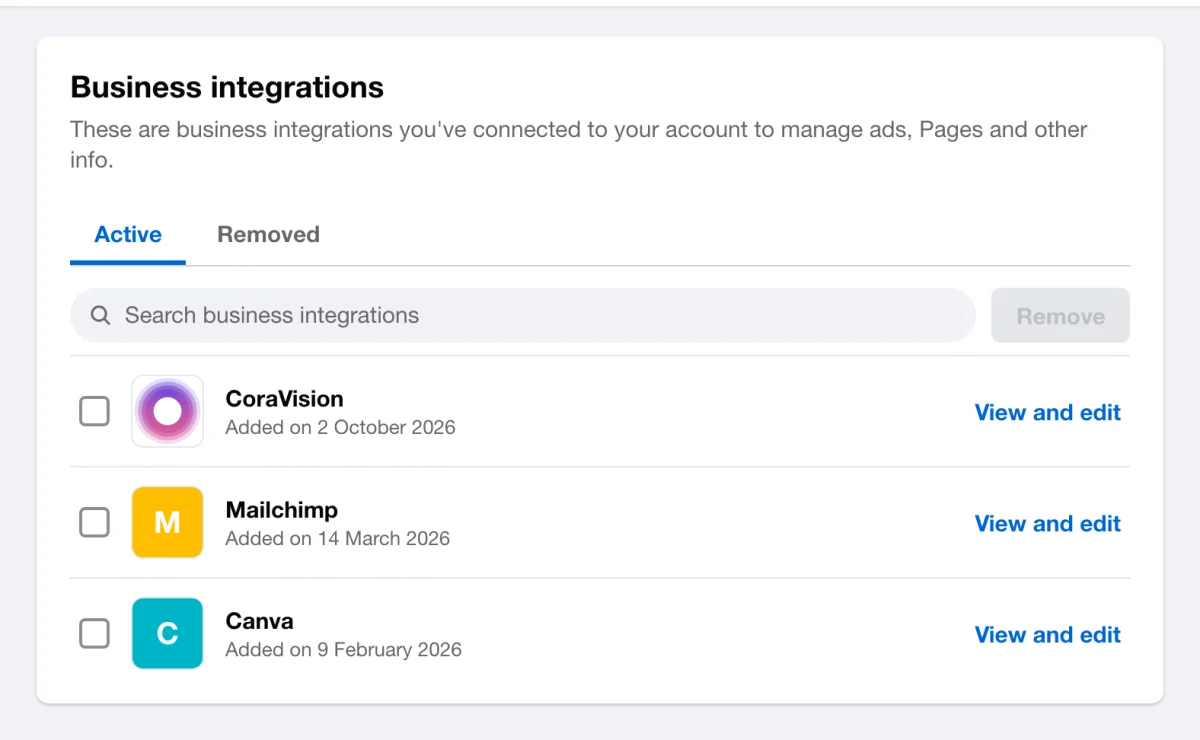Tick the Canva checkbox
The height and width of the screenshot is (740, 1200).
(x=94, y=633)
